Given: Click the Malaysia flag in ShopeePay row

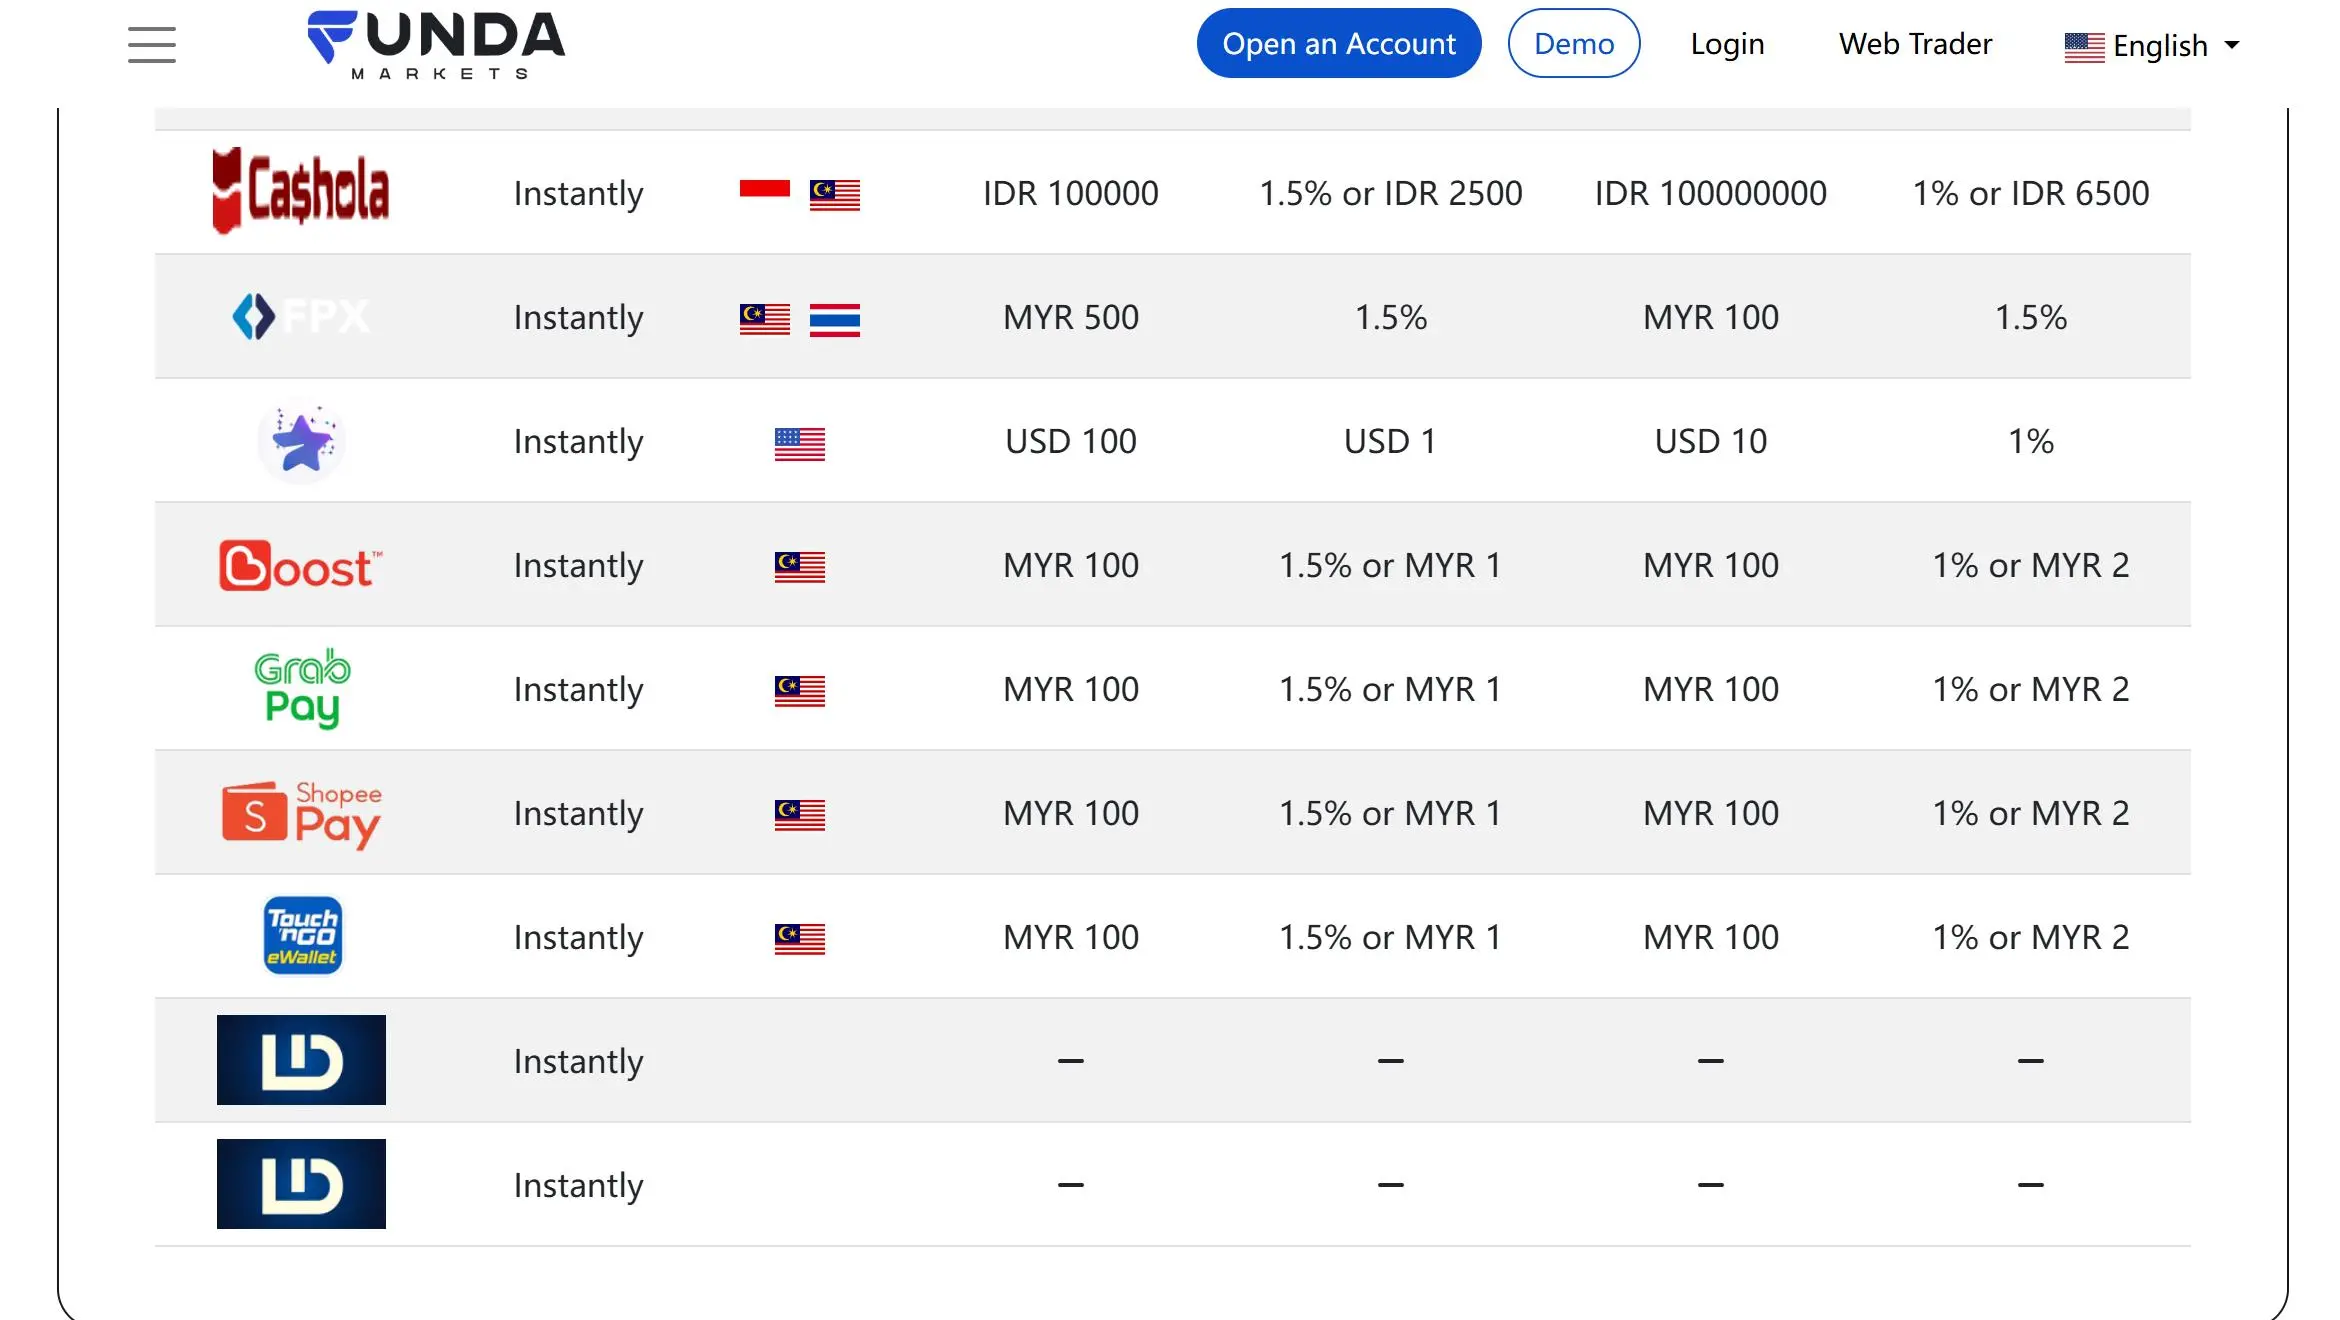Looking at the screenshot, I should point(800,815).
